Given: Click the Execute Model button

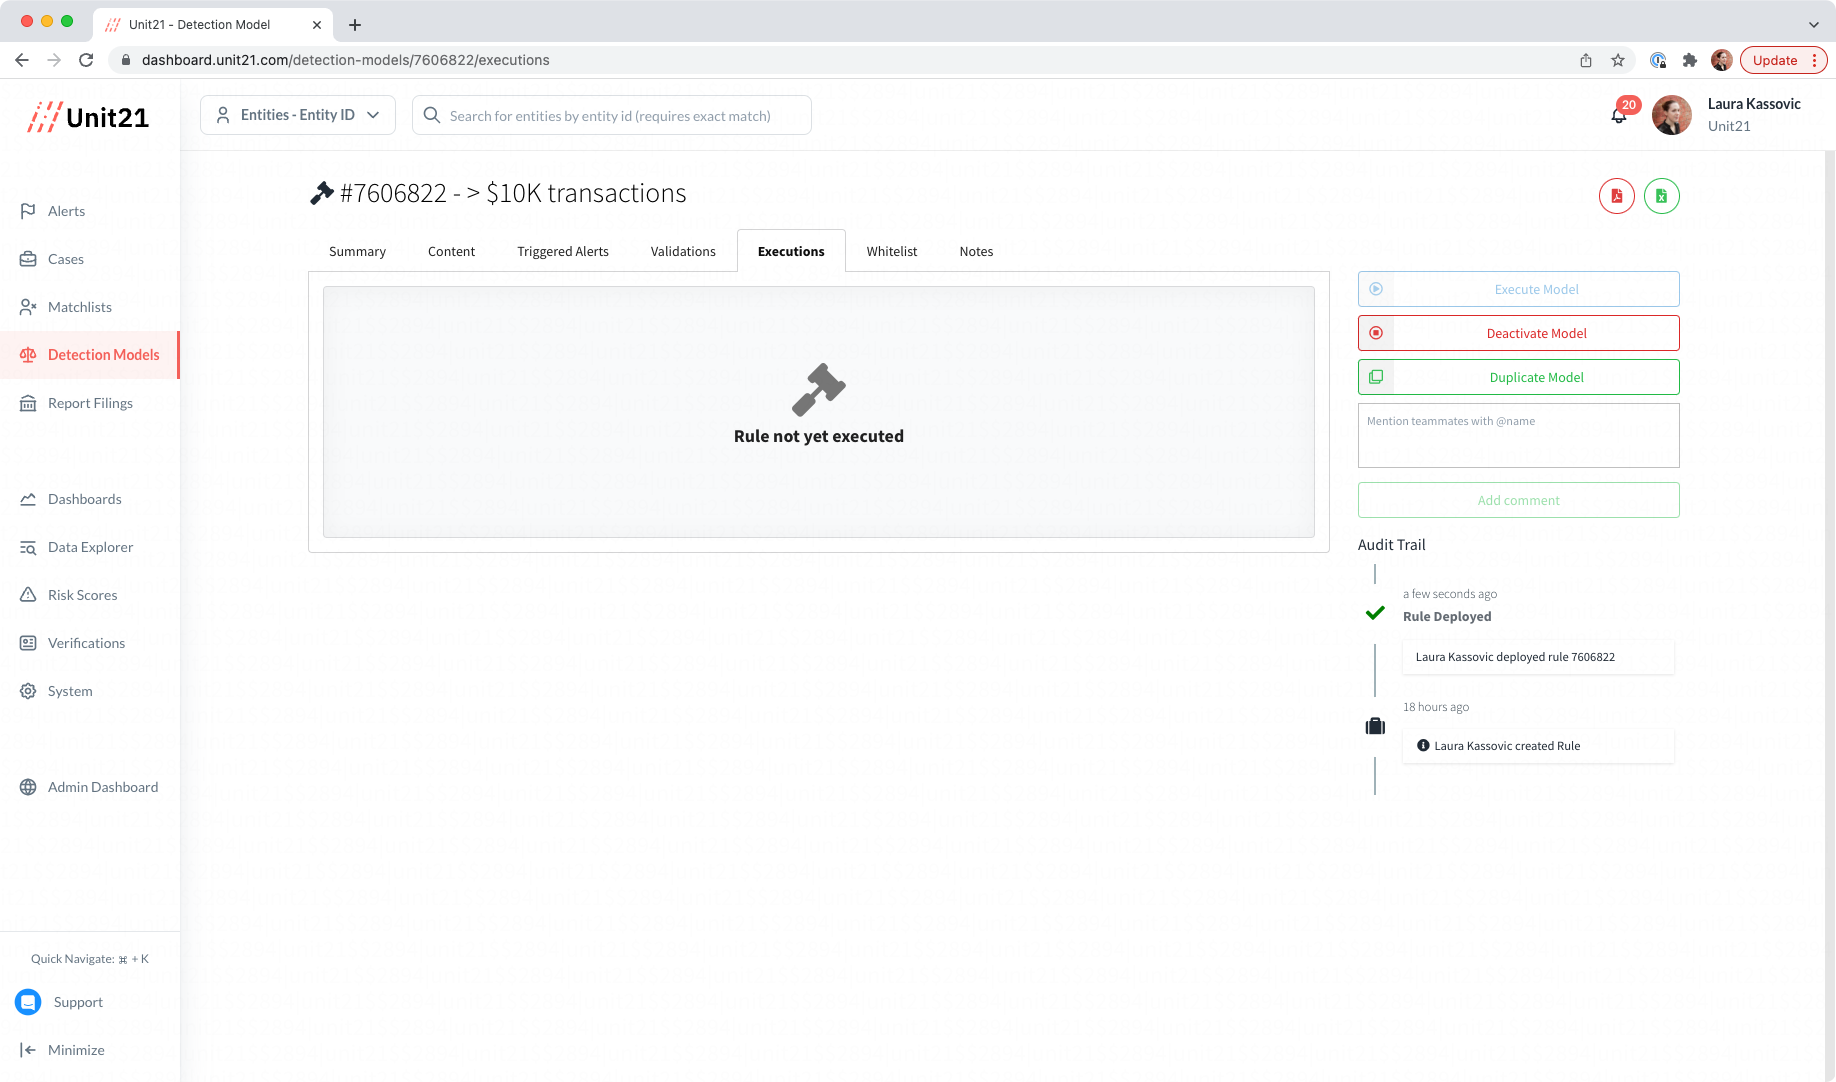Looking at the screenshot, I should 1518,289.
